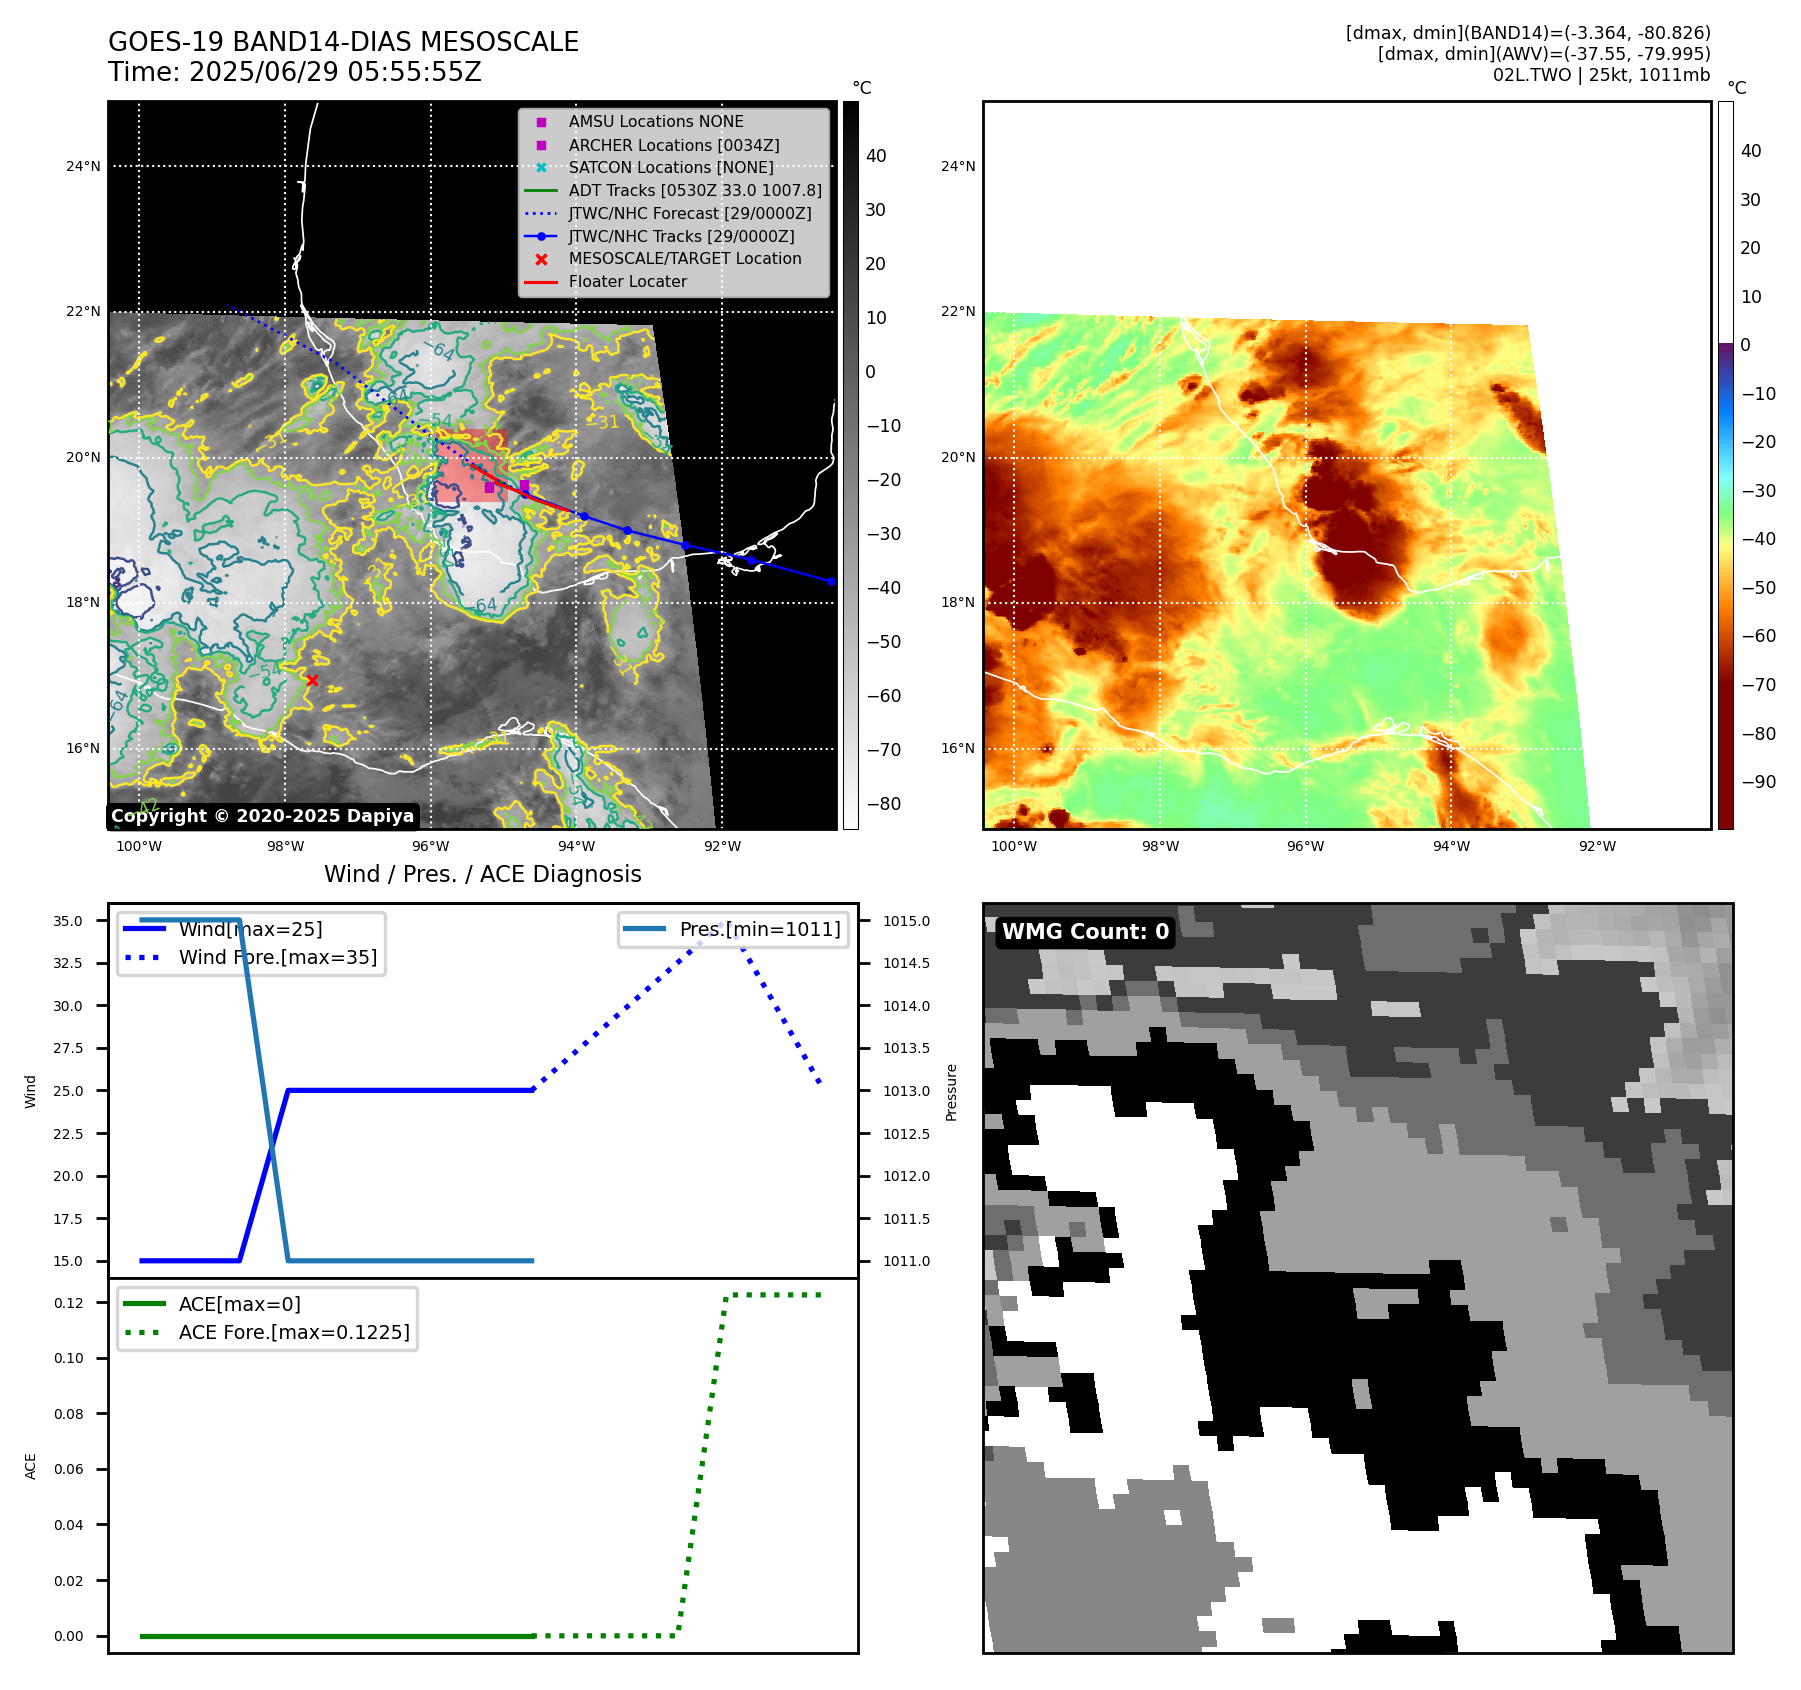Click the 1015.0 pressure axis tick
The width and height of the screenshot is (1801, 1690).
[906, 921]
